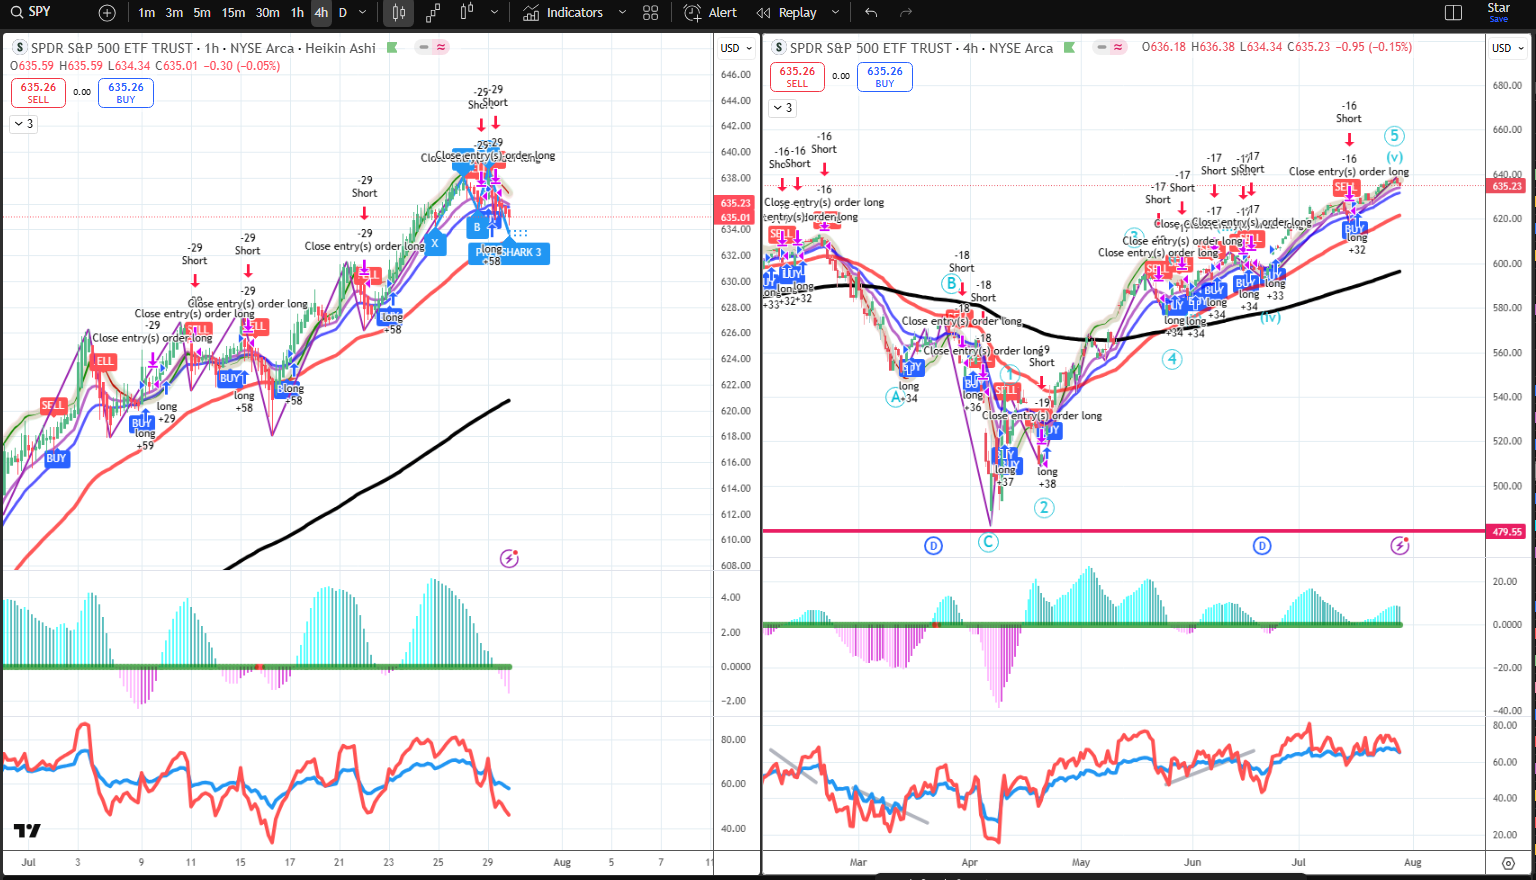Screen dimensions: 1536x880
Task: Switch to the 4h timeframe
Action: pyautogui.click(x=321, y=13)
